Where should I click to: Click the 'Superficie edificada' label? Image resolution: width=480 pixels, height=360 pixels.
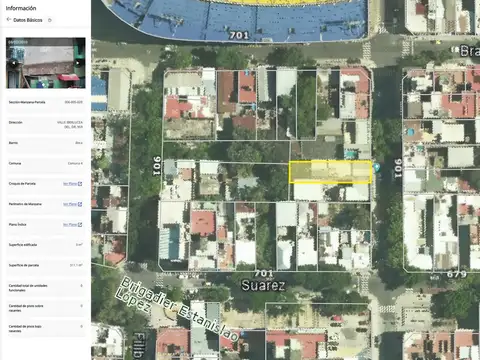23,245
